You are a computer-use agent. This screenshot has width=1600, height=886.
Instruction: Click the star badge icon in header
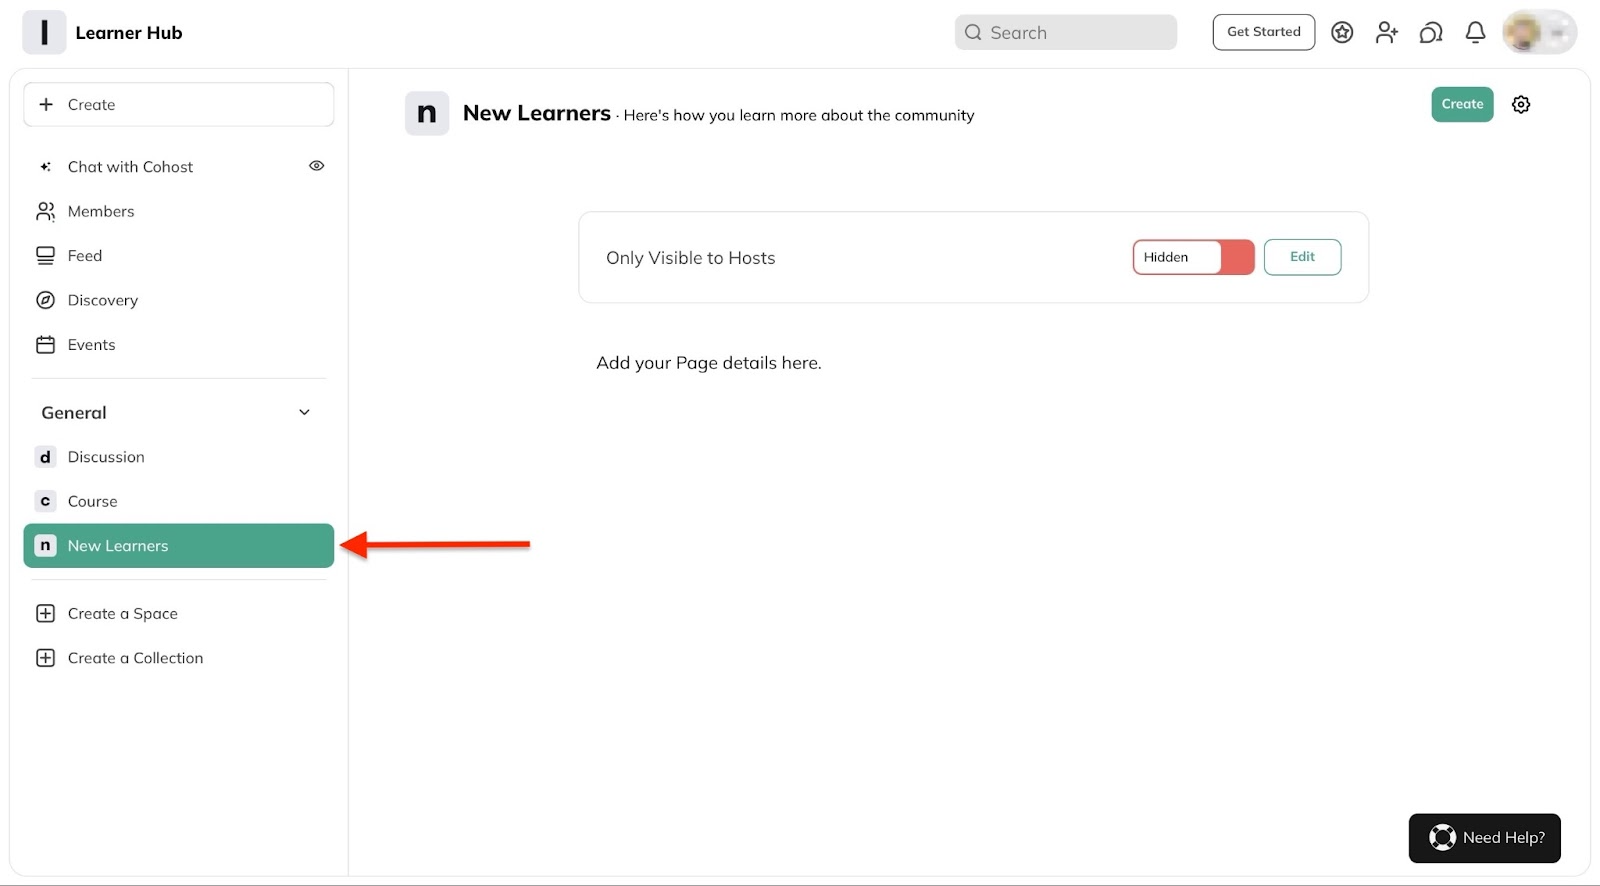(1342, 33)
